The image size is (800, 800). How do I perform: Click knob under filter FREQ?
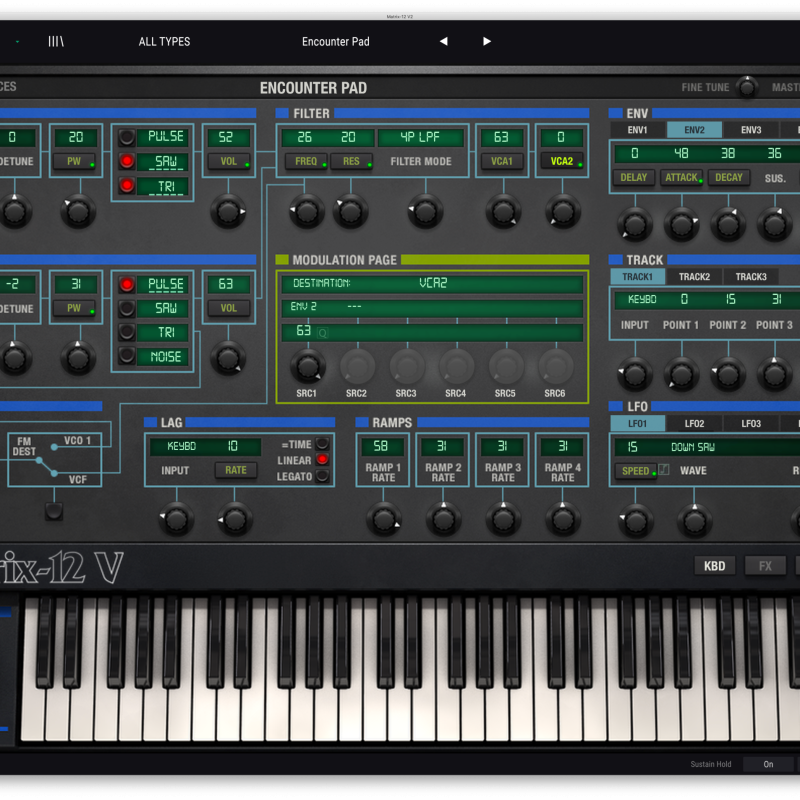pyautogui.click(x=307, y=211)
